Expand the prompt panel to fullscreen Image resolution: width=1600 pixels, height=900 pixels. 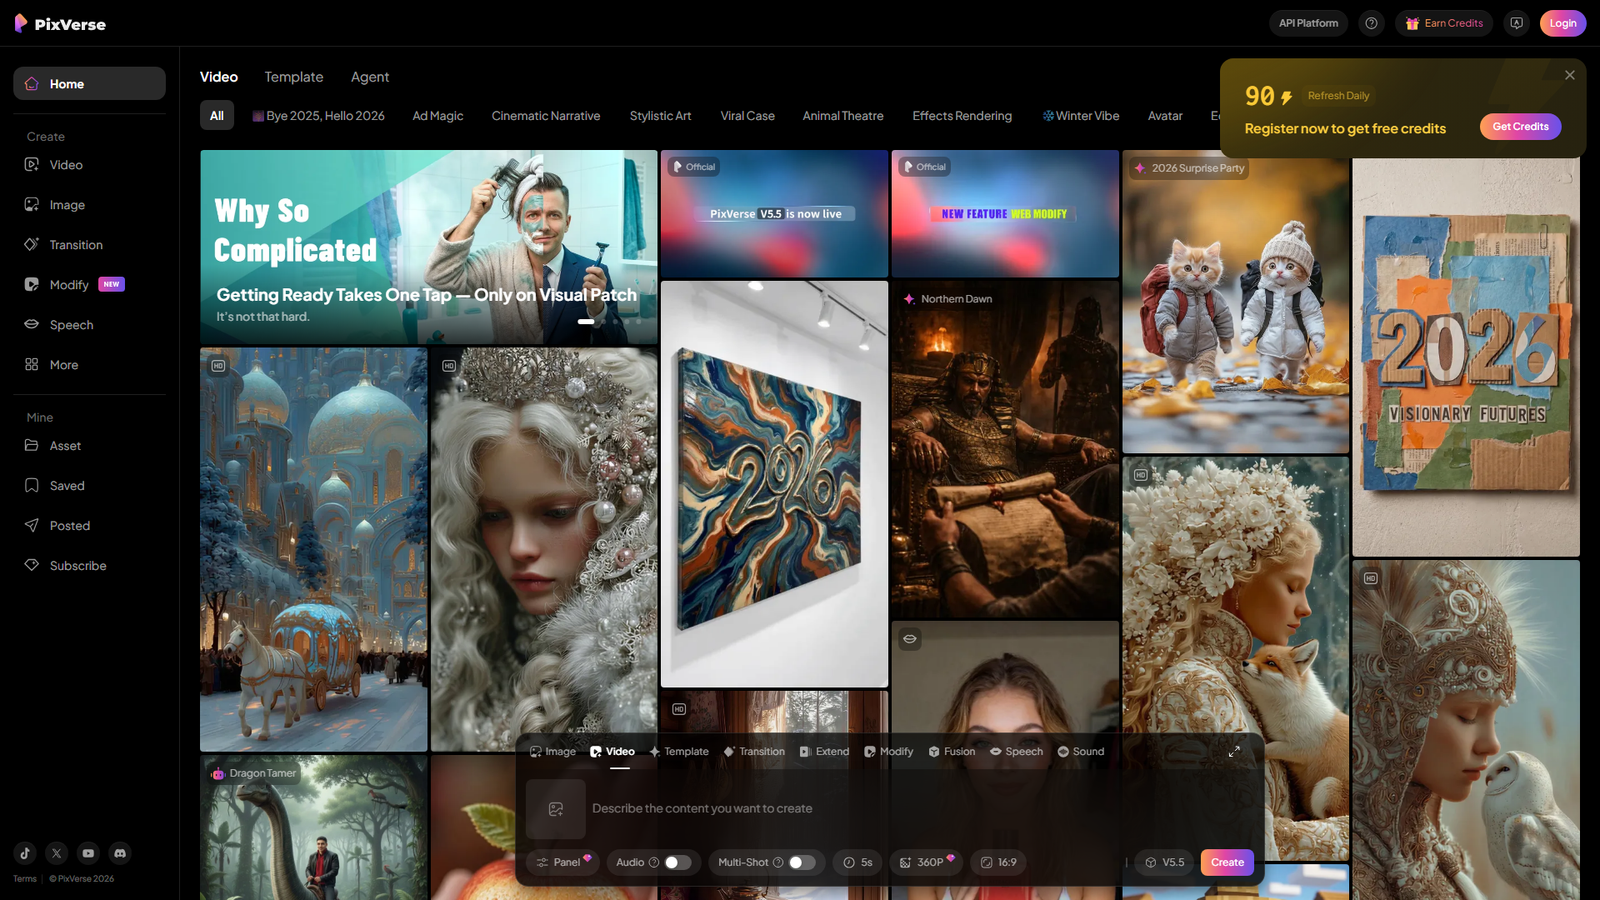pyautogui.click(x=1234, y=752)
